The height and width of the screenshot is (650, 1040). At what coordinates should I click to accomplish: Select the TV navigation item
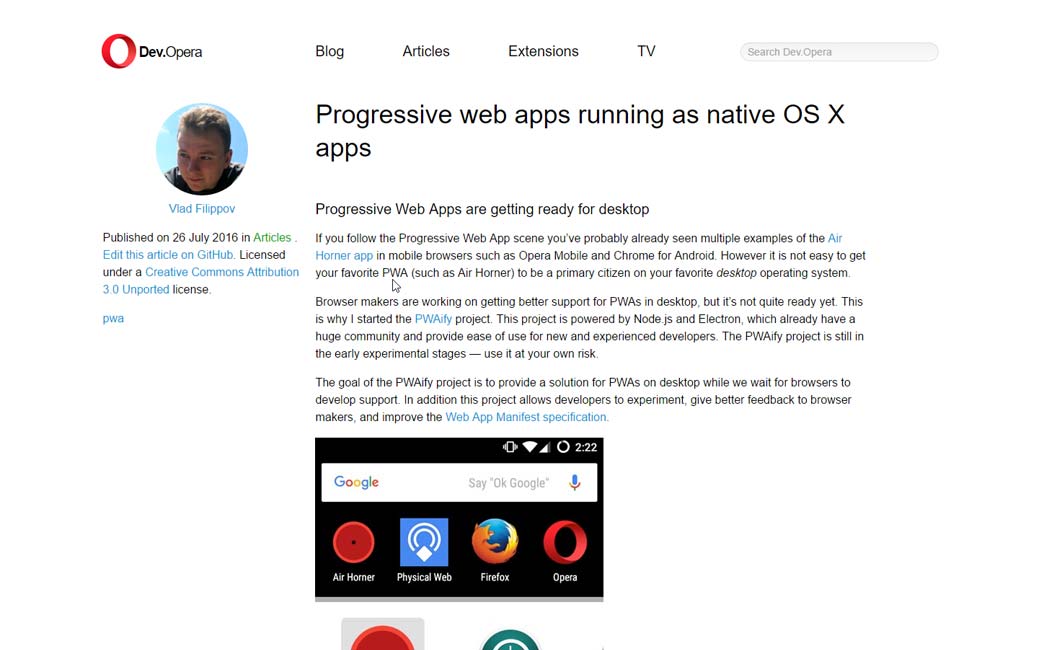(x=646, y=51)
